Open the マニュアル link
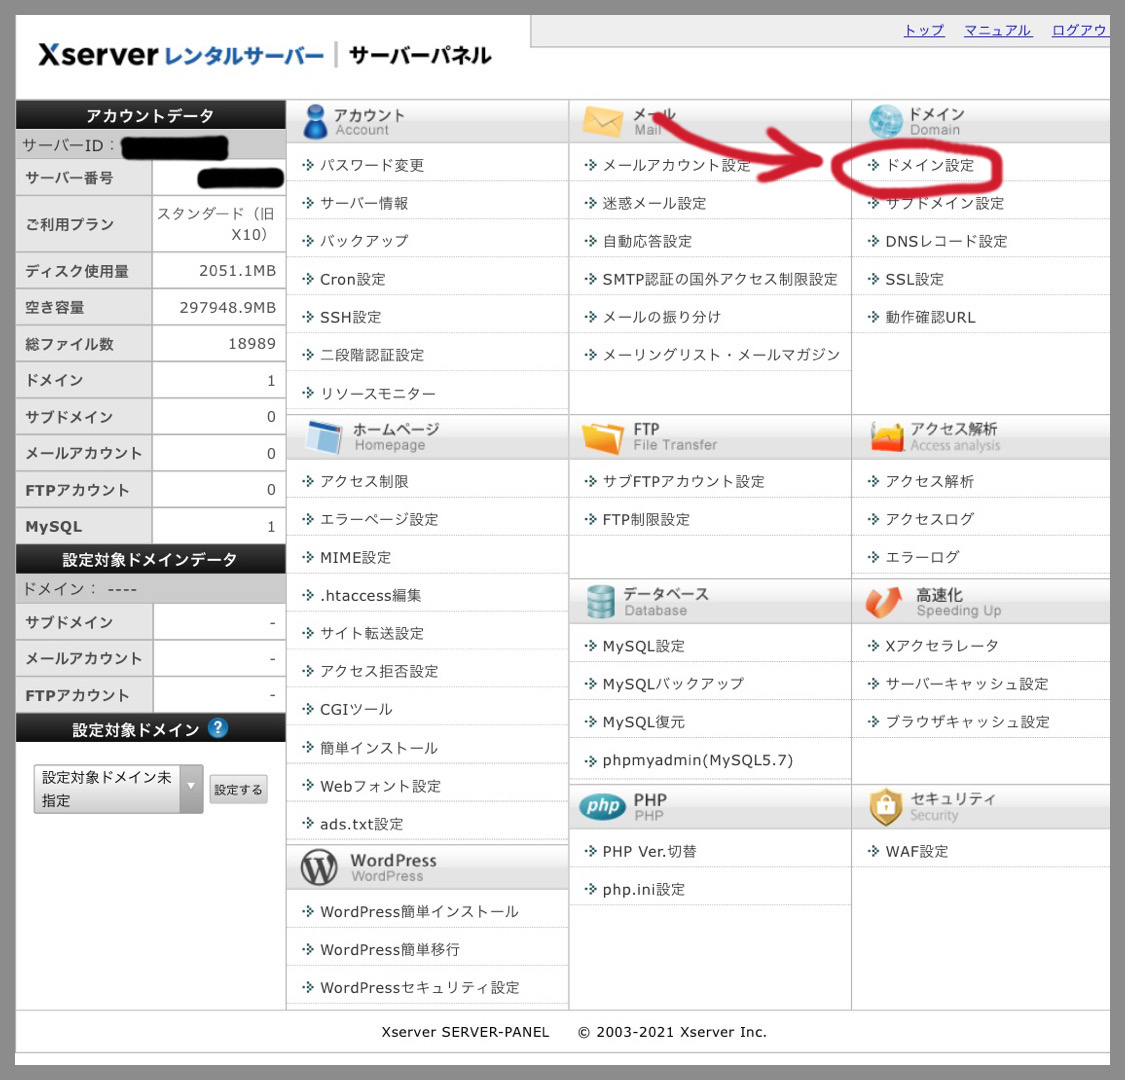Viewport: 1125px width, 1080px height. tap(998, 30)
